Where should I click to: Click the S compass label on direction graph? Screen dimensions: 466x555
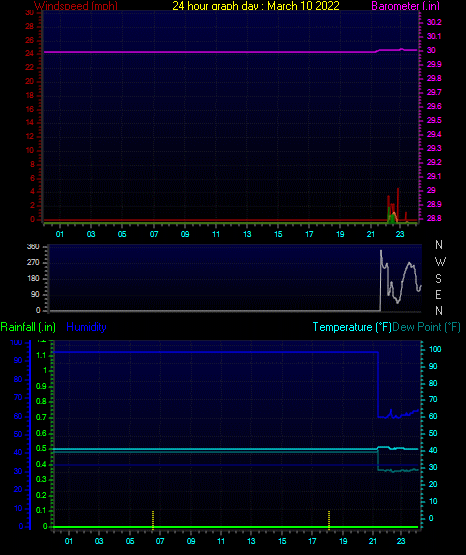tap(438, 279)
